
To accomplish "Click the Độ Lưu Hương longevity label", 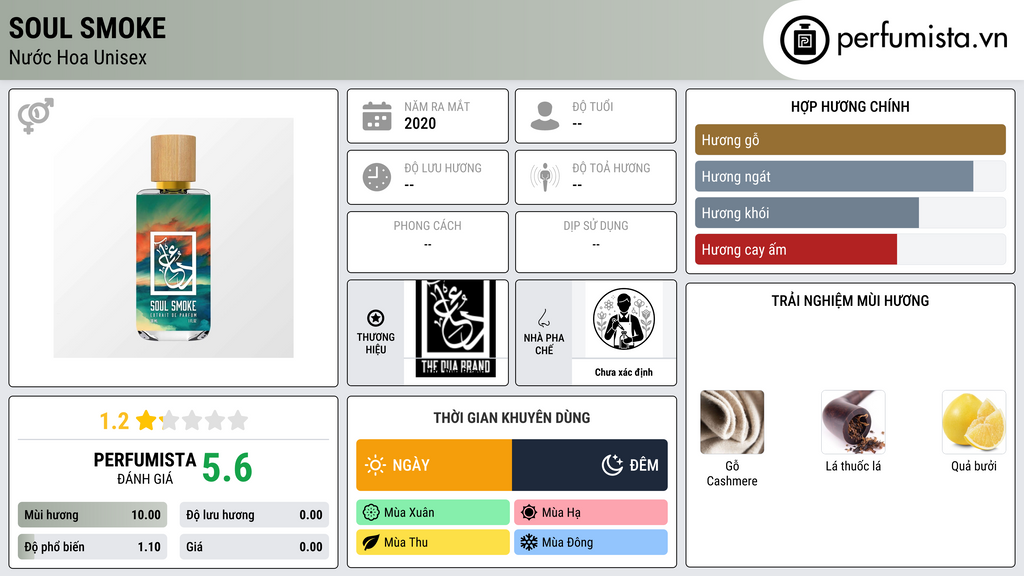I will click(443, 168).
